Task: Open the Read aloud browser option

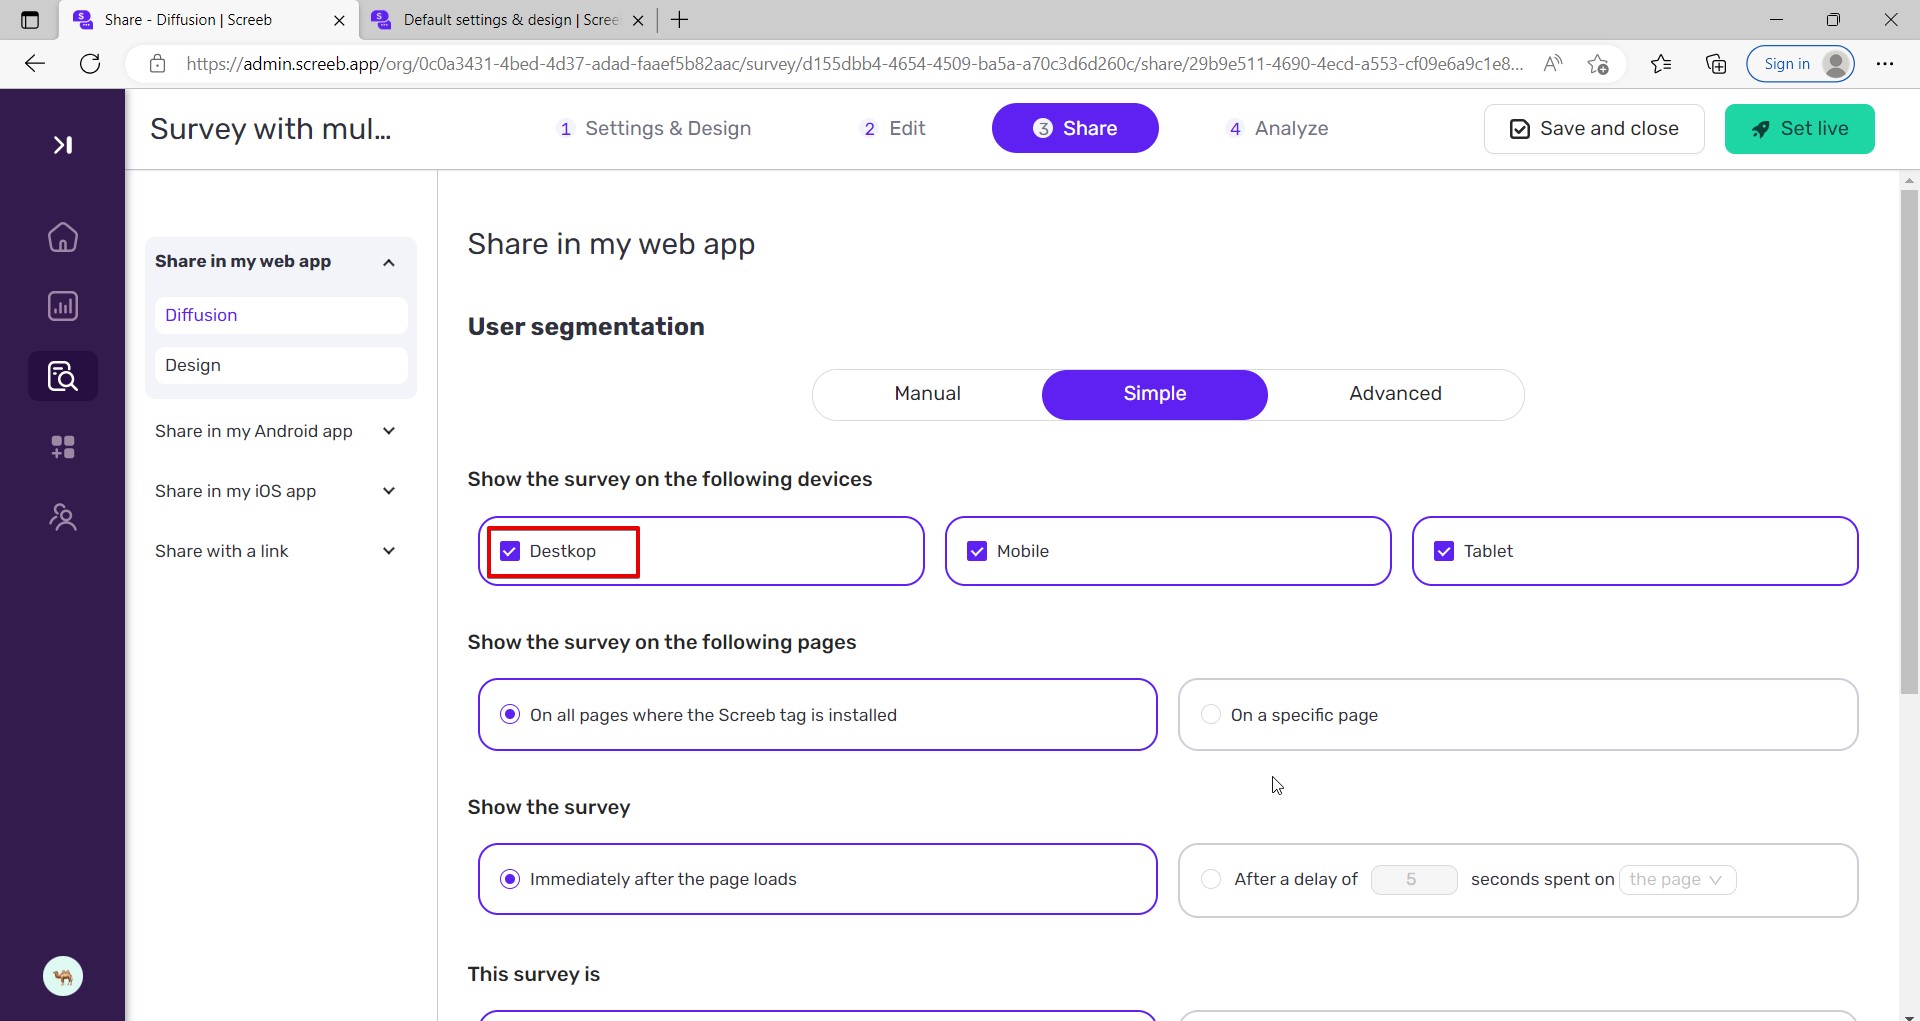Action: point(1553,64)
